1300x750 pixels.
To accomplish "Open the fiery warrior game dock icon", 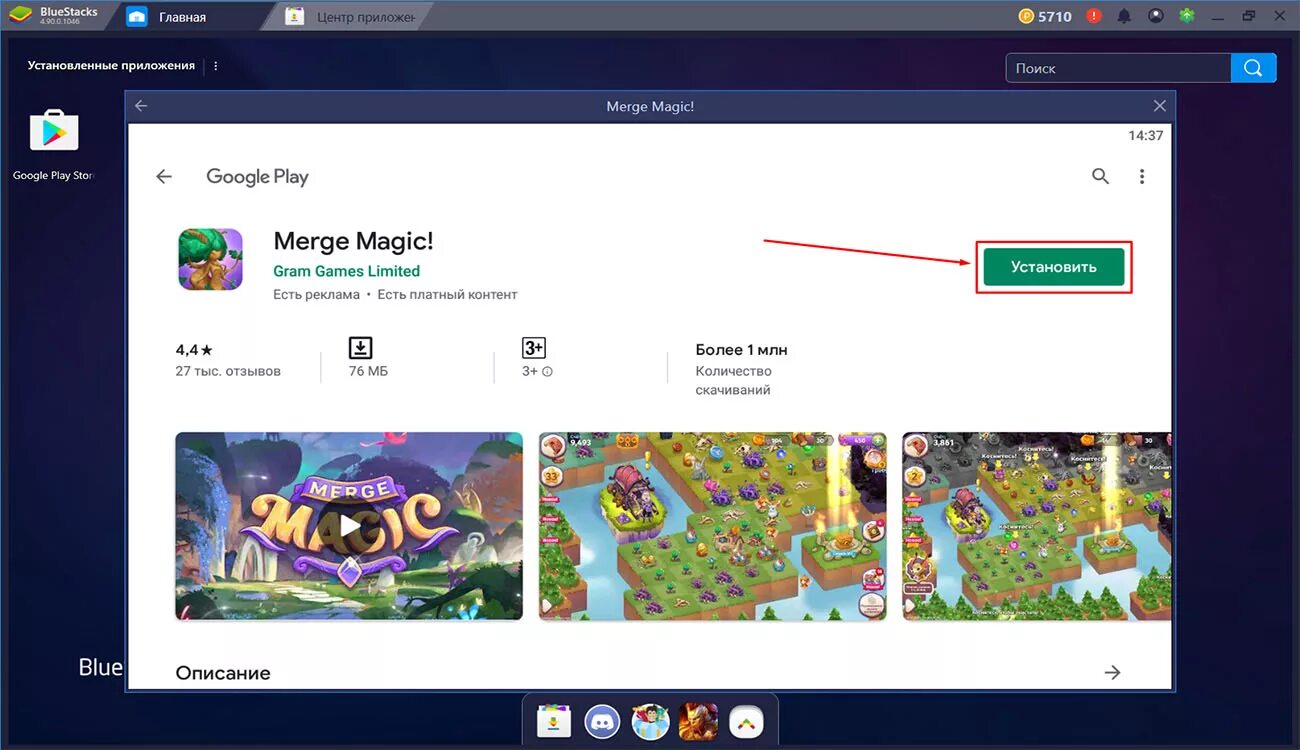I will click(x=698, y=720).
